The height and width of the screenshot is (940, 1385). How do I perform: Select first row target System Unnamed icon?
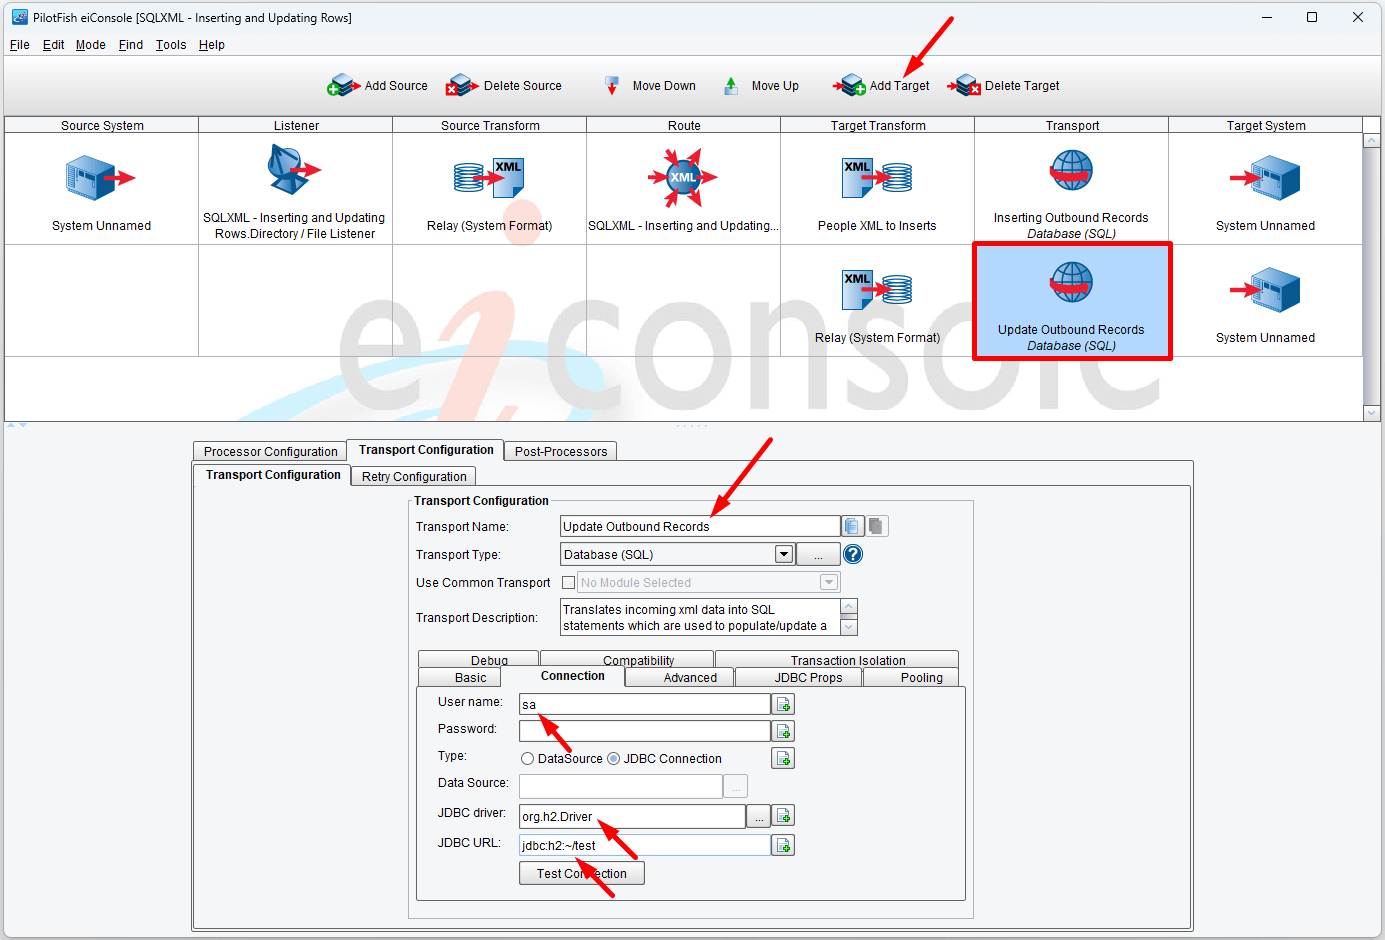click(x=1265, y=178)
